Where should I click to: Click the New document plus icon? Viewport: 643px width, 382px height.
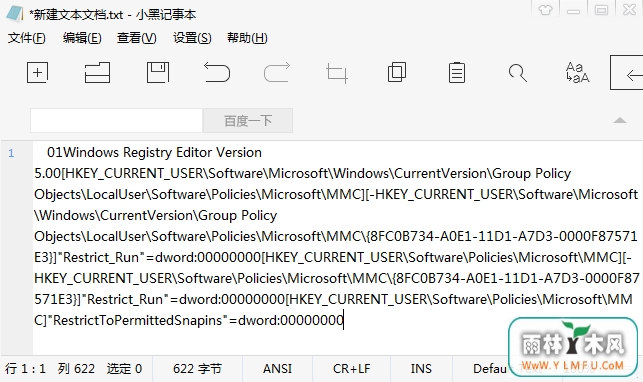tap(37, 73)
